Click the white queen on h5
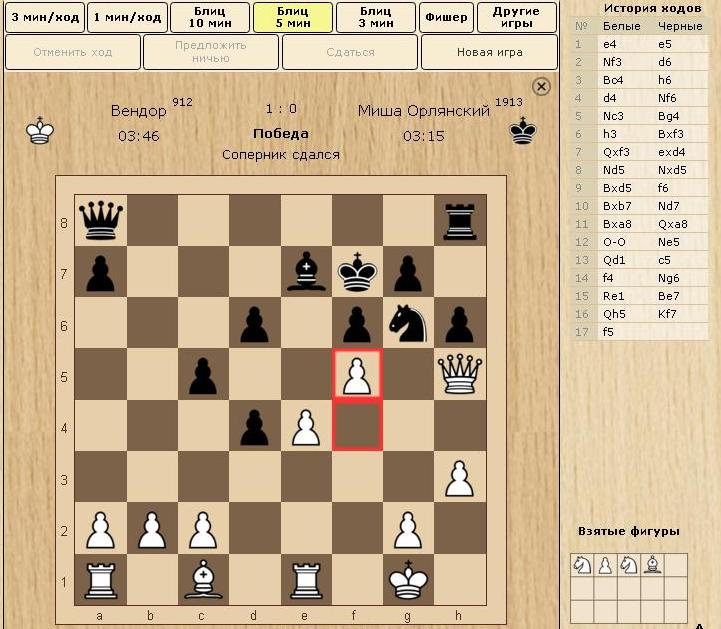The image size is (721, 629). pos(459,374)
